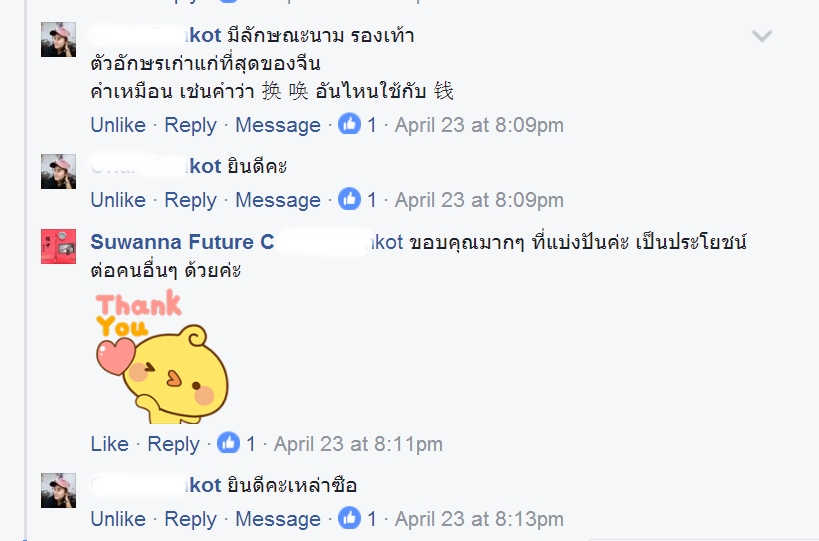The width and height of the screenshot is (819, 541).
Task: Reply to Suwanna Future's comment
Action: click(173, 444)
